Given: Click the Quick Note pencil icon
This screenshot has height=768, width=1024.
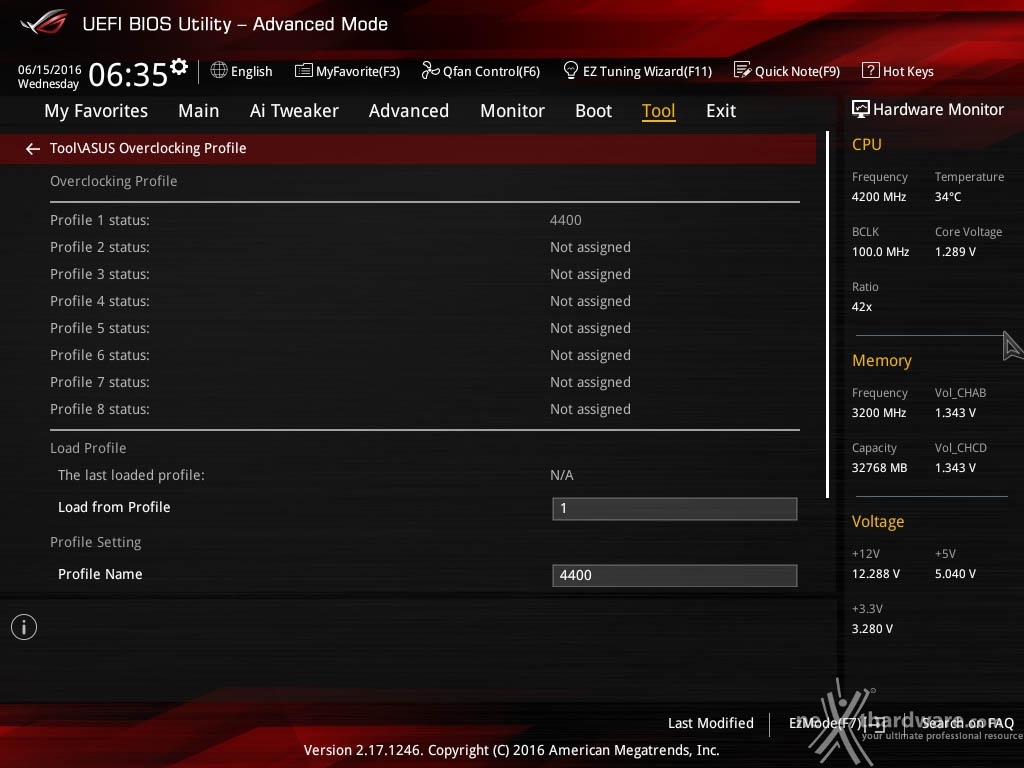Looking at the screenshot, I should 743,70.
